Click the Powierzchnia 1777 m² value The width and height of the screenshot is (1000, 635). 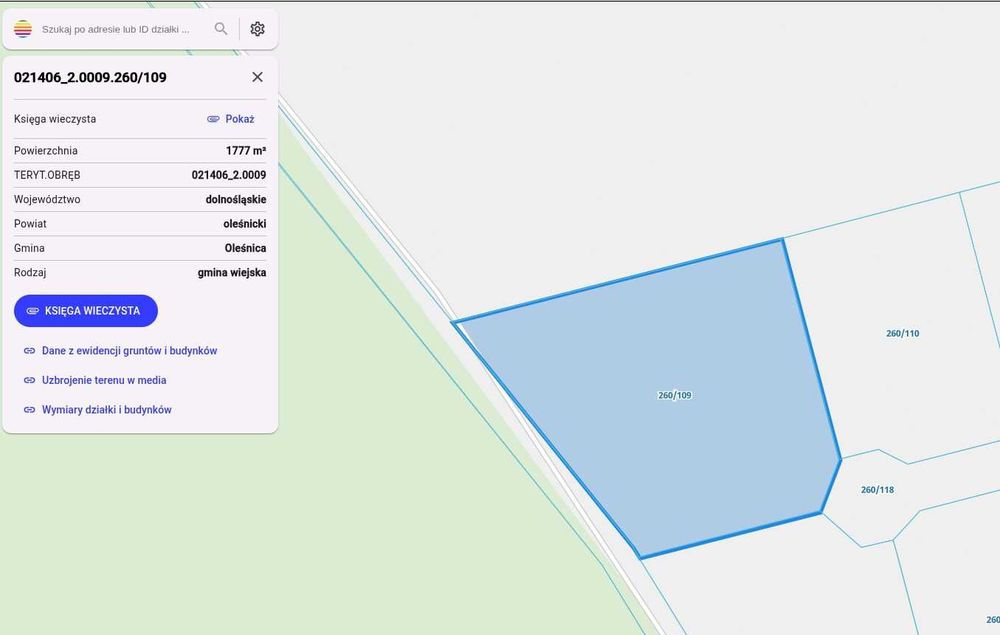pyautogui.click(x=246, y=150)
